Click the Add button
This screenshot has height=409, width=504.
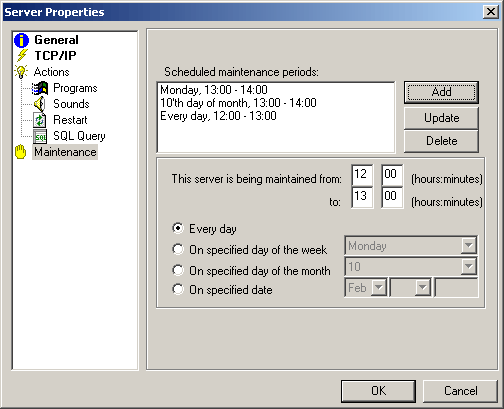[x=441, y=92]
